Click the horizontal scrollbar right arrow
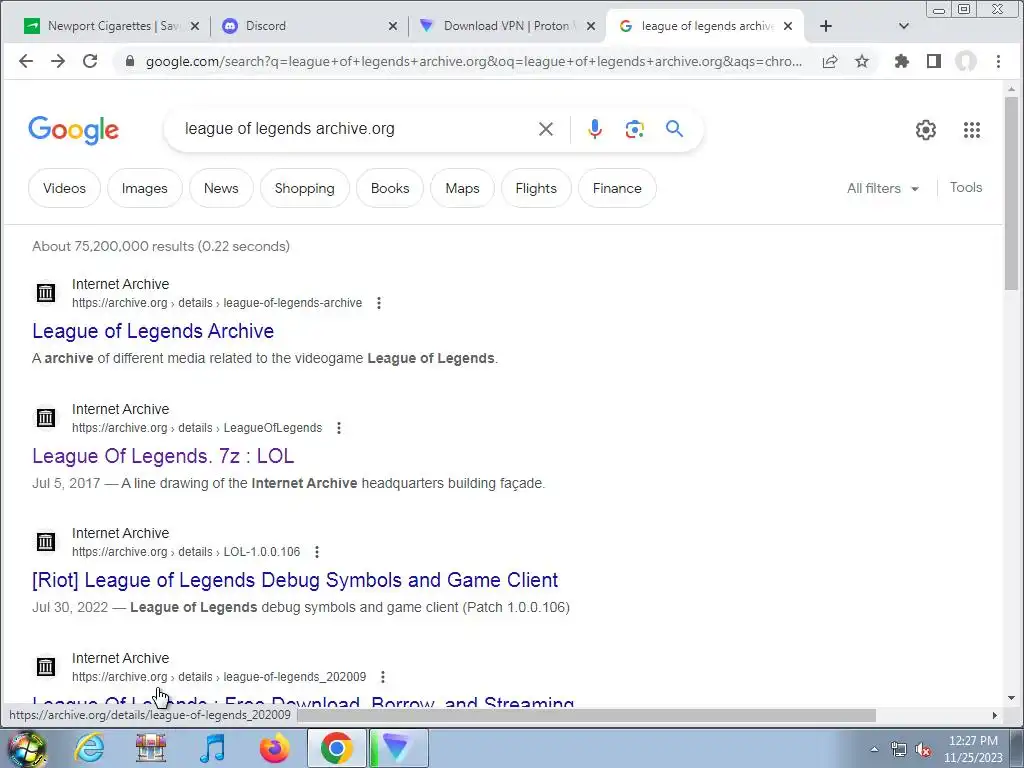 coord(995,715)
